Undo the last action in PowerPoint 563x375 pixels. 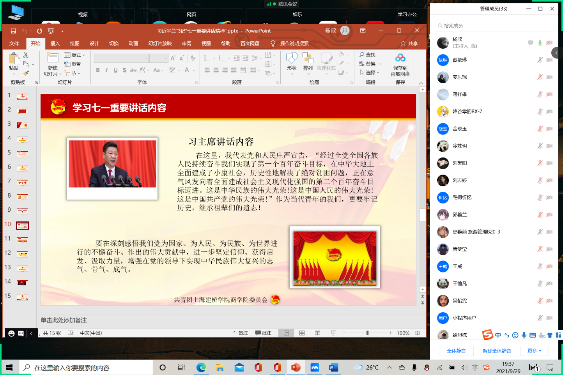click(24, 31)
